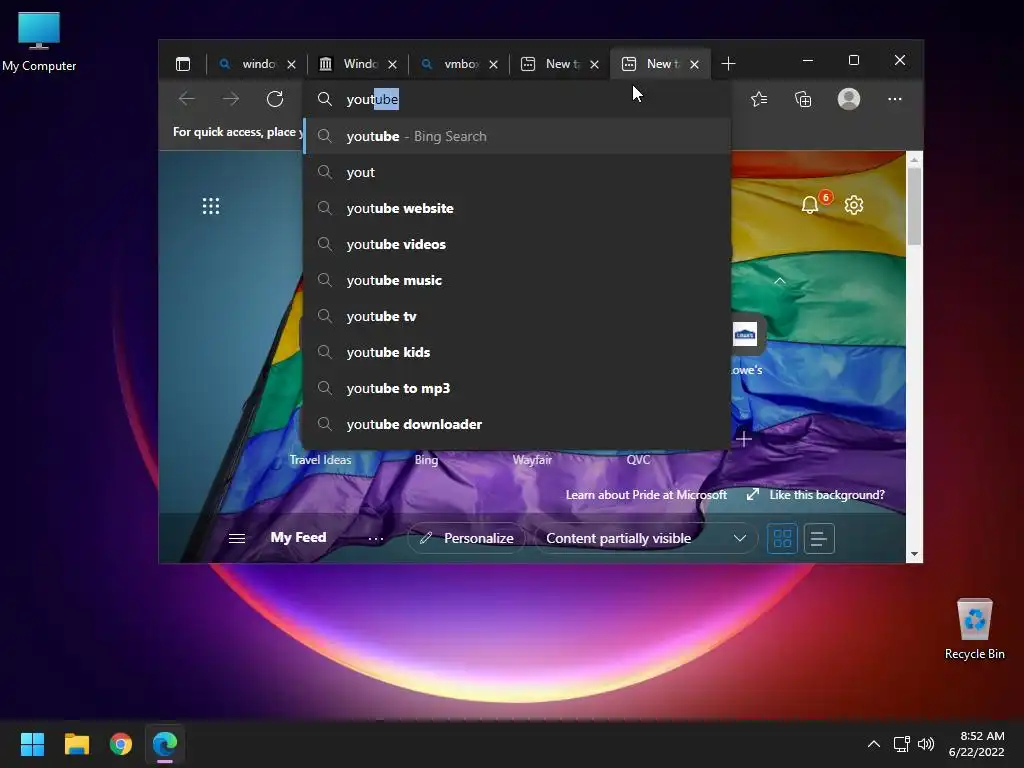Open the Bing quick link

[x=426, y=460]
